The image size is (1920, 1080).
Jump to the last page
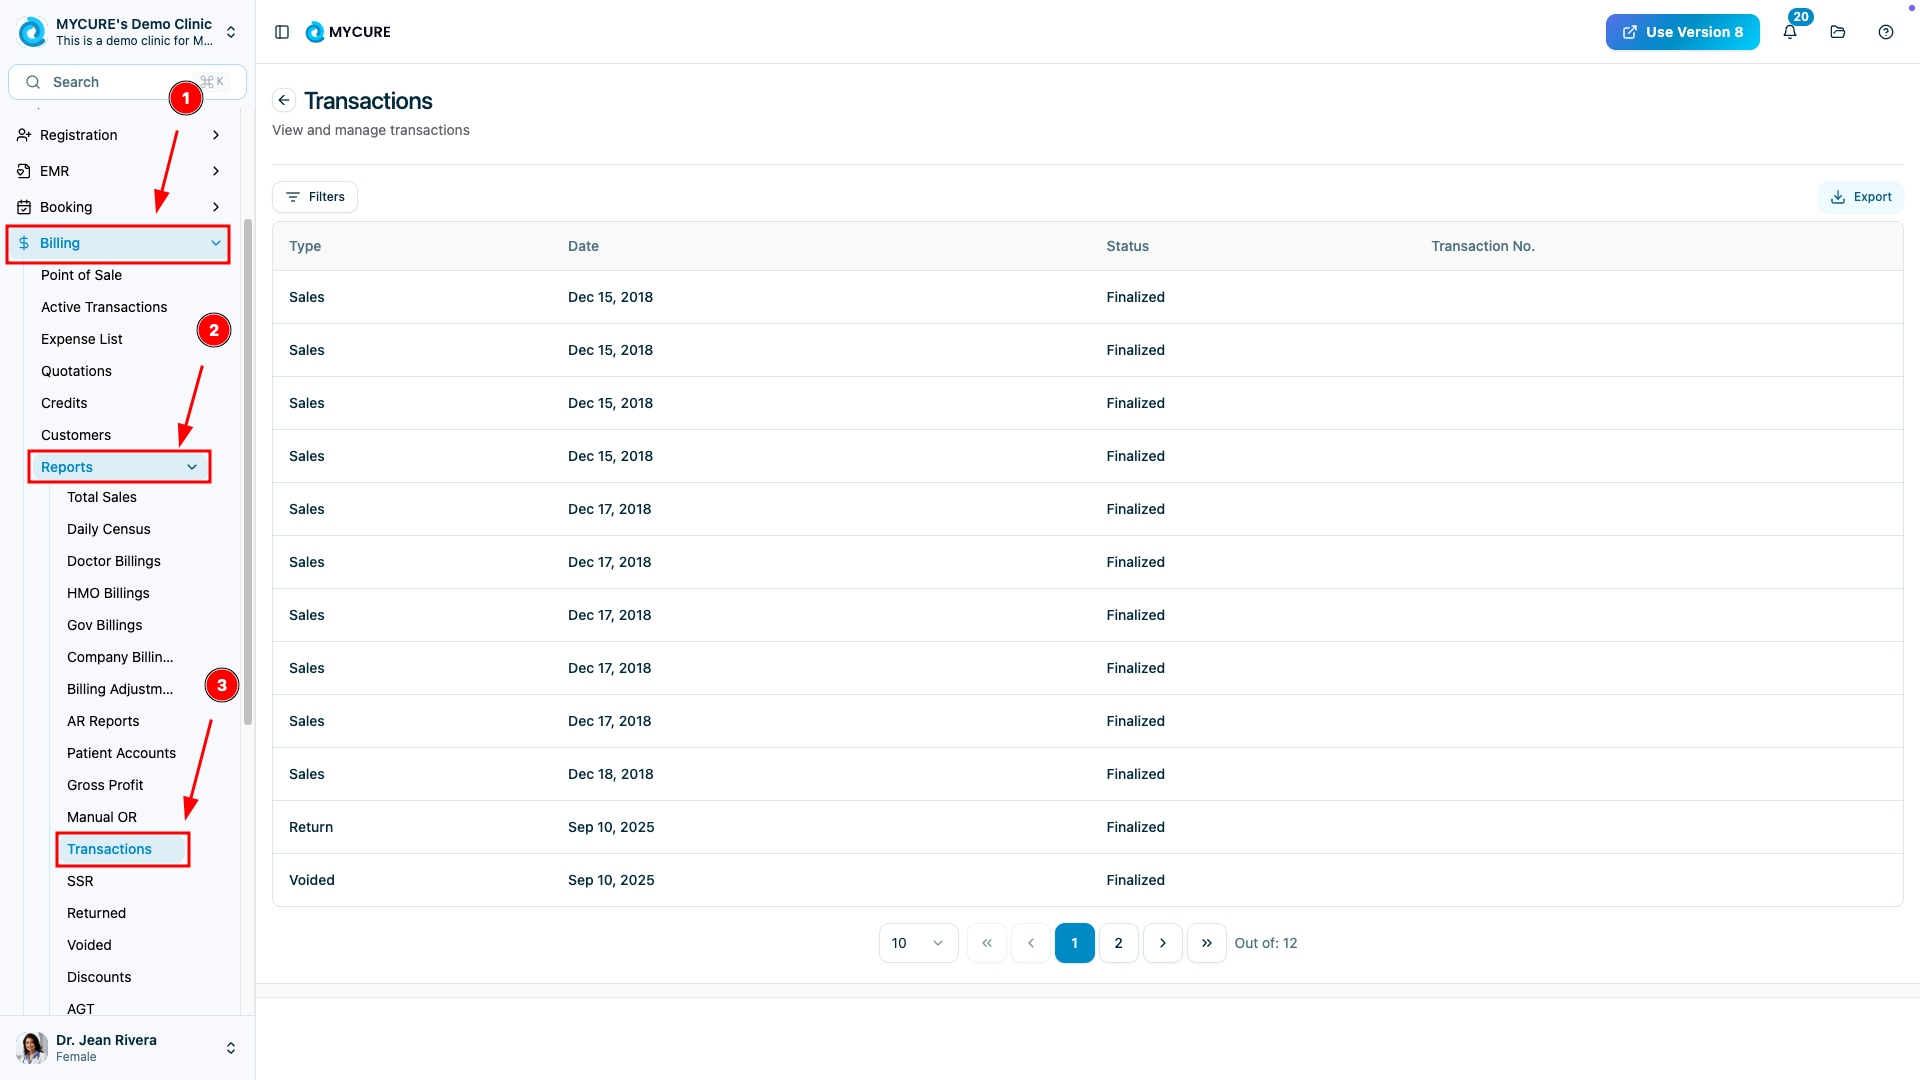[x=1206, y=943]
